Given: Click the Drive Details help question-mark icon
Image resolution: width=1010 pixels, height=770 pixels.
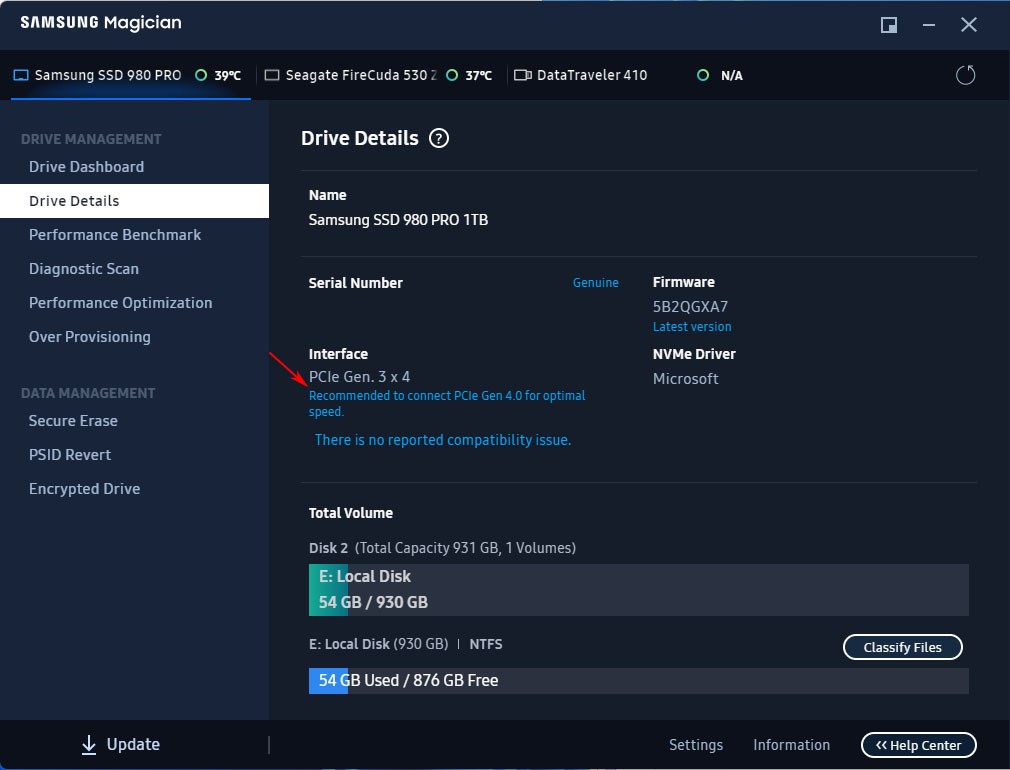Looking at the screenshot, I should click(439, 138).
